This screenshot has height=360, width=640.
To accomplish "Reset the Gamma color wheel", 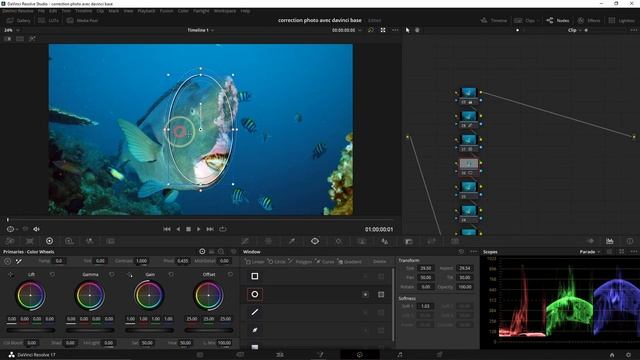I will (112, 275).
